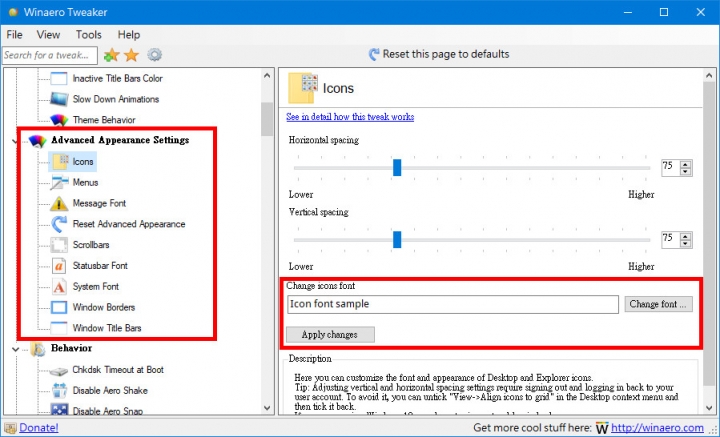Select the Scrollbars tree item

[91, 245]
